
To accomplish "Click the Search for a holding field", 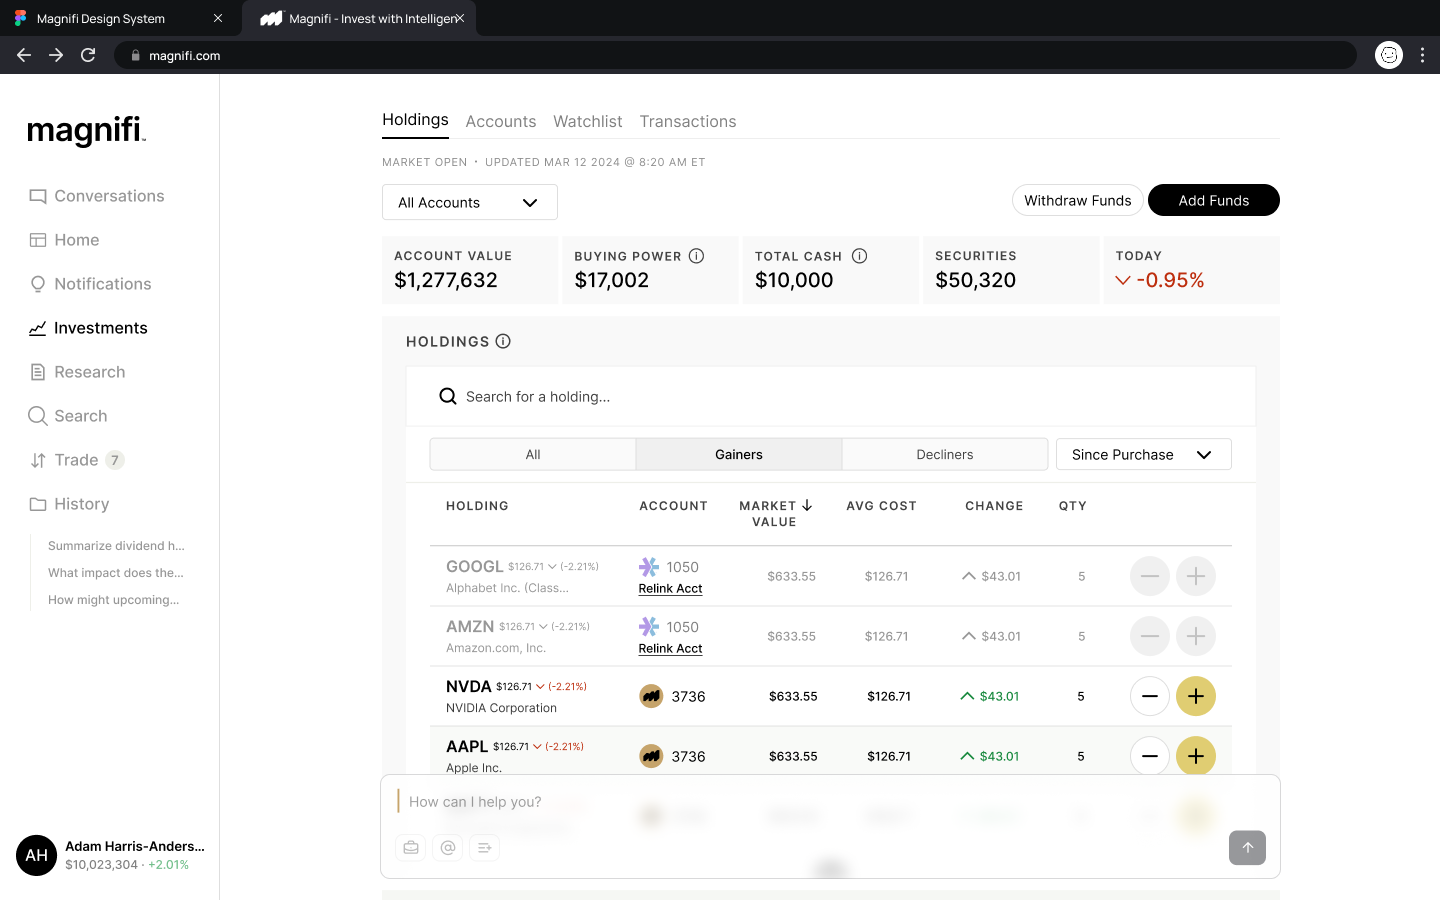I will [x=830, y=397].
